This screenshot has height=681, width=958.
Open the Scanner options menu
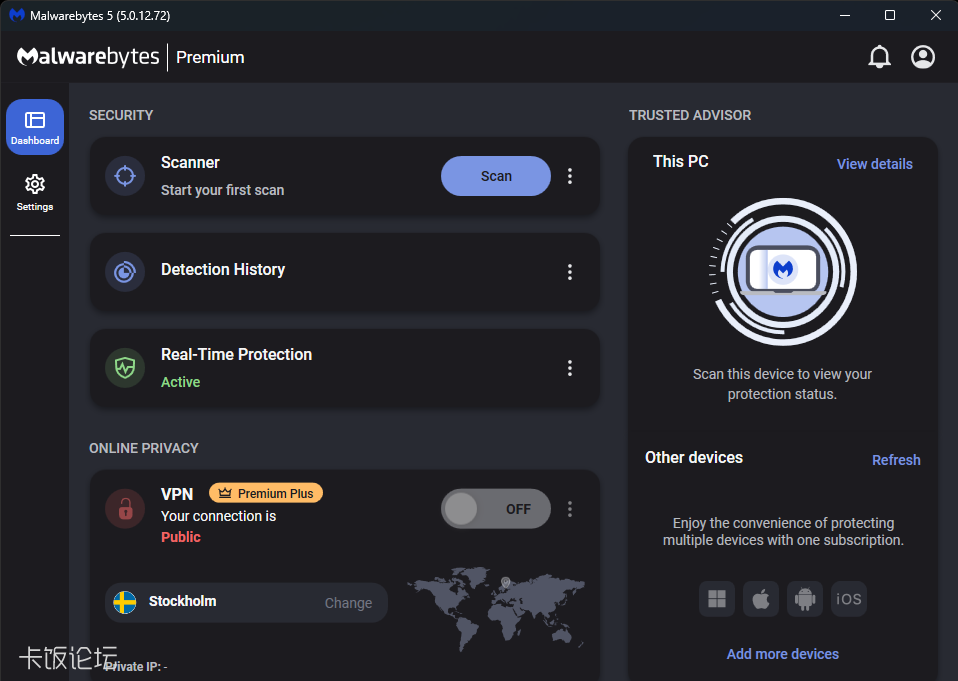(570, 175)
